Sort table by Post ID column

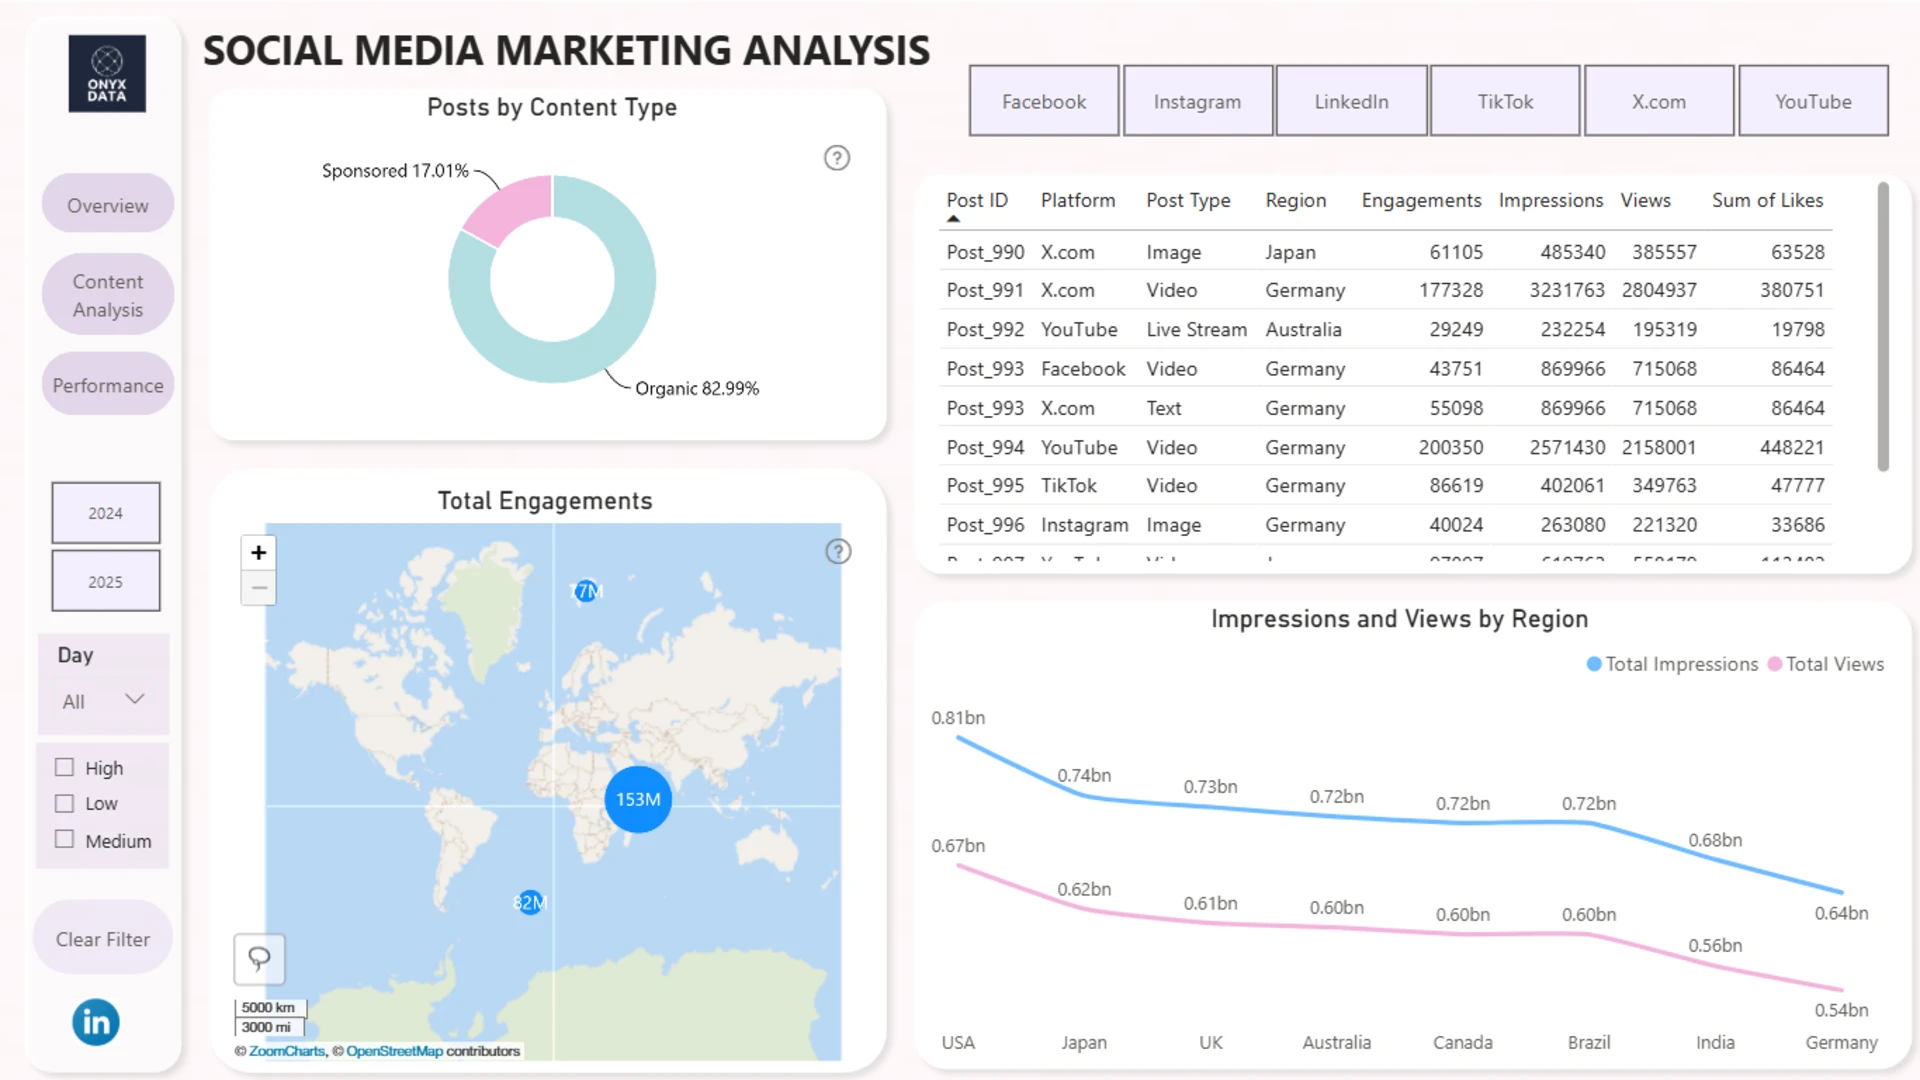point(976,200)
